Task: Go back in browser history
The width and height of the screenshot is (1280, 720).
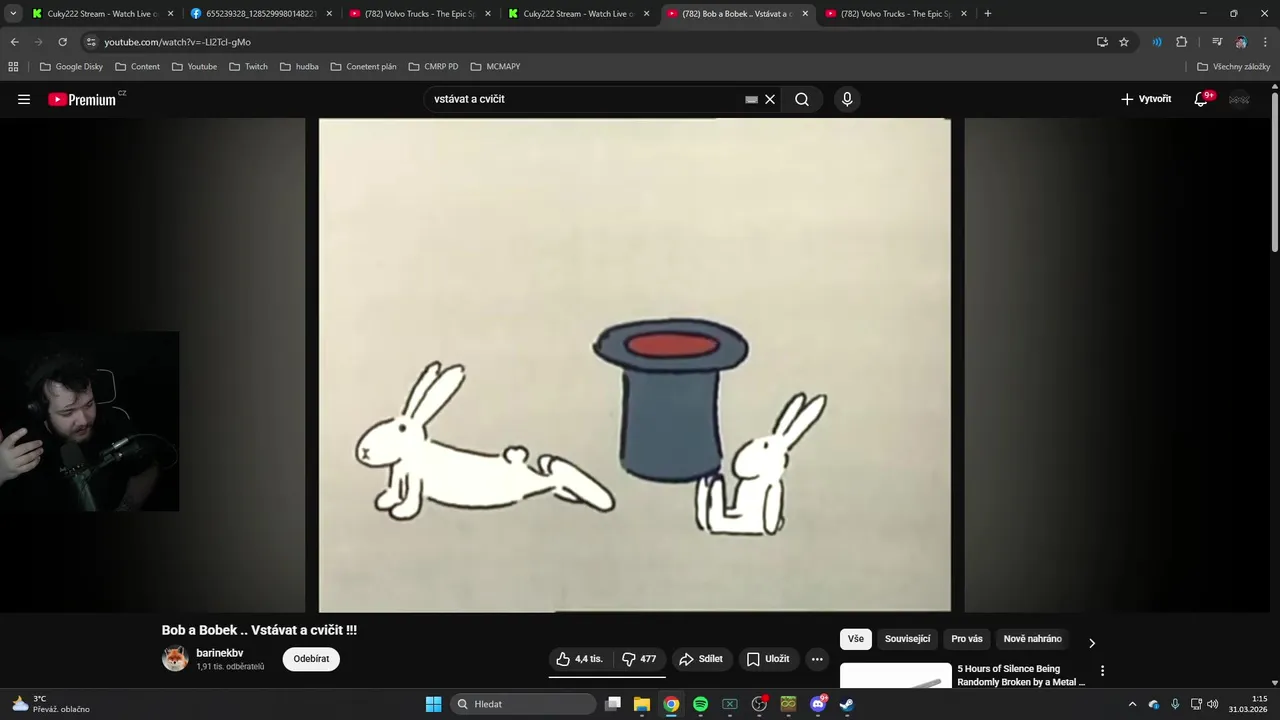Action: (14, 42)
